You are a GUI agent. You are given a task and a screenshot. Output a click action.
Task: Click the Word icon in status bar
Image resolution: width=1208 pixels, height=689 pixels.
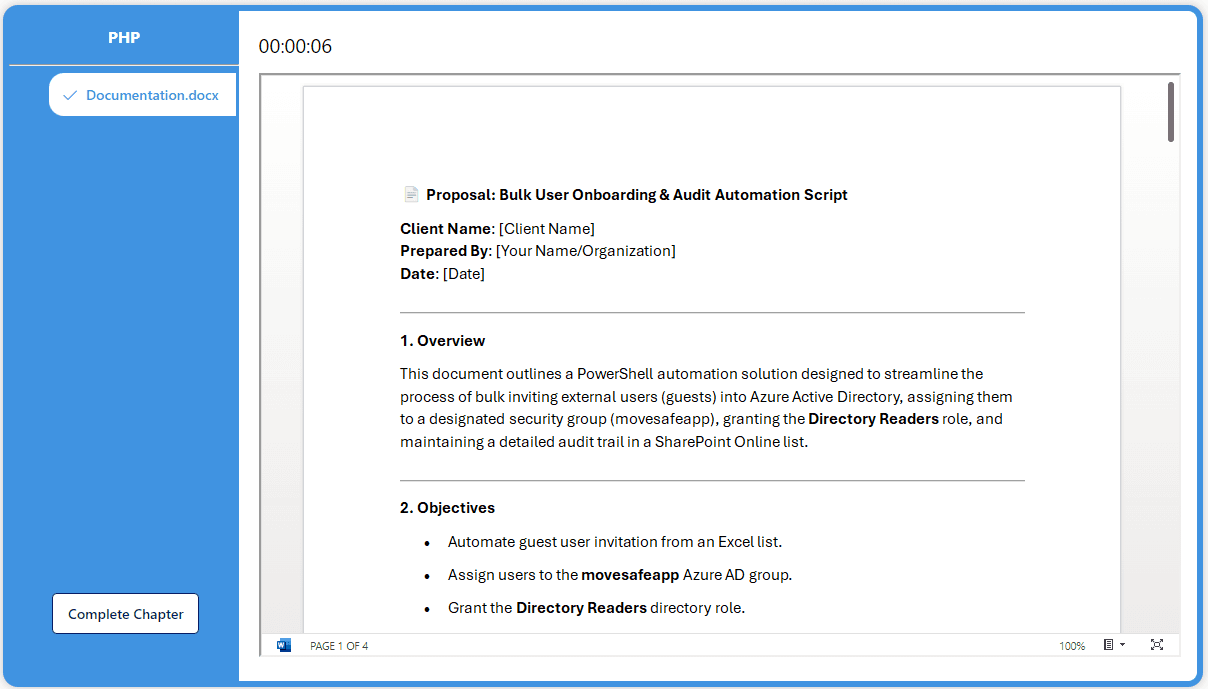pyautogui.click(x=284, y=645)
